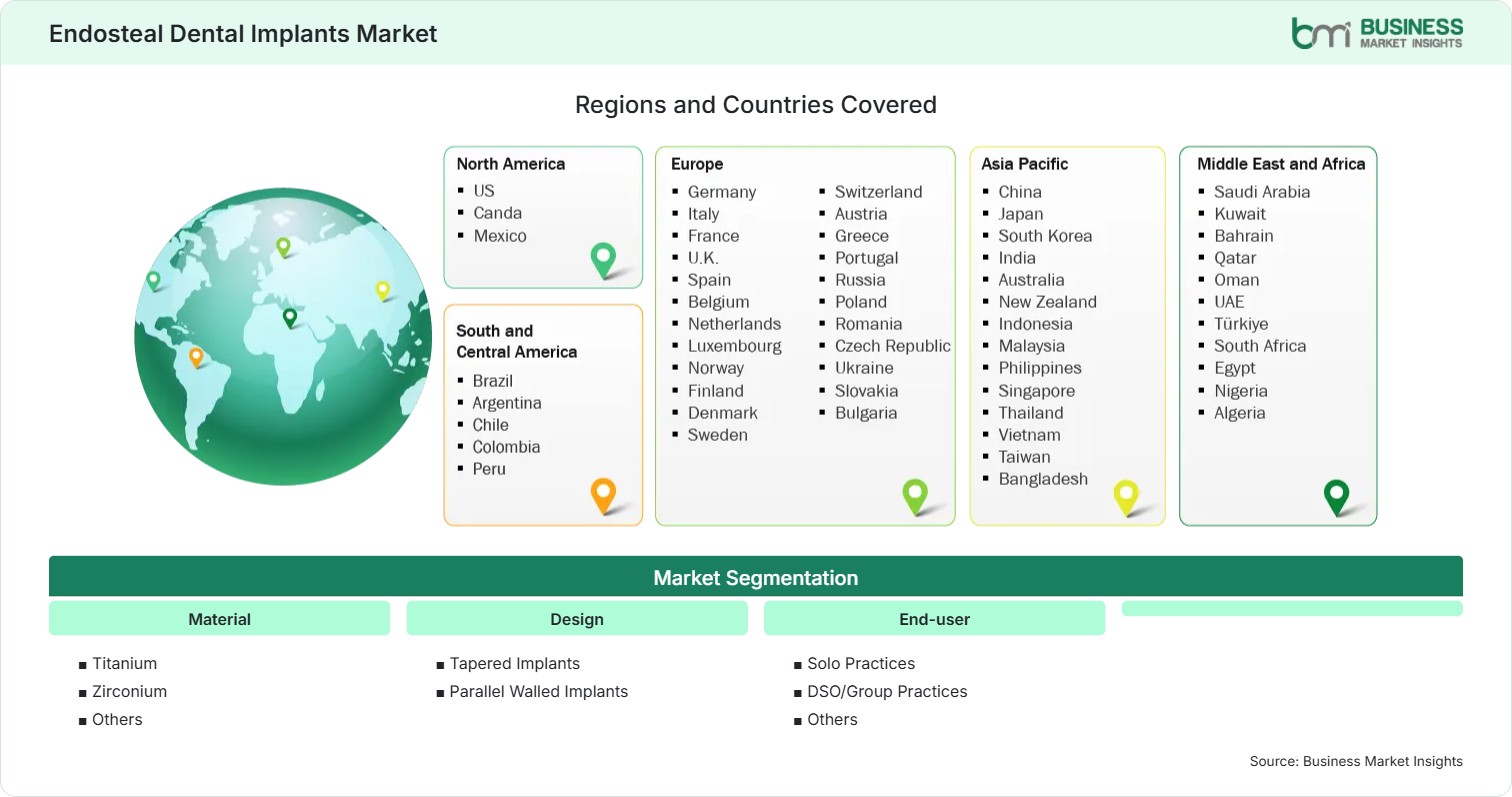Click New Zealand in Asia Pacific list
1512x797 pixels.
tap(1047, 301)
